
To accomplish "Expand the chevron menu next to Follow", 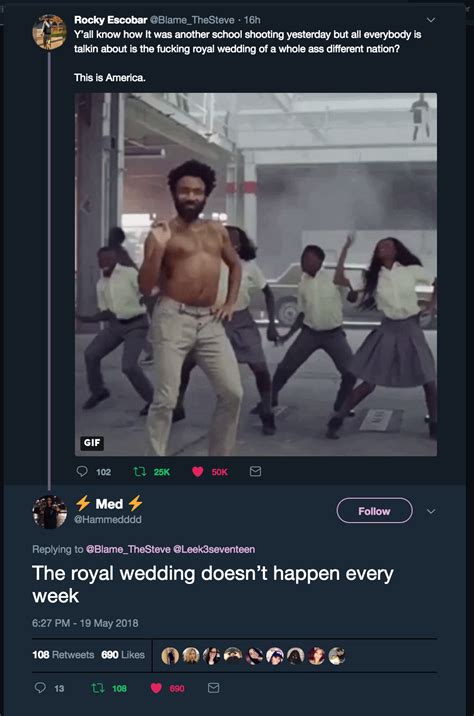I will click(x=431, y=511).
